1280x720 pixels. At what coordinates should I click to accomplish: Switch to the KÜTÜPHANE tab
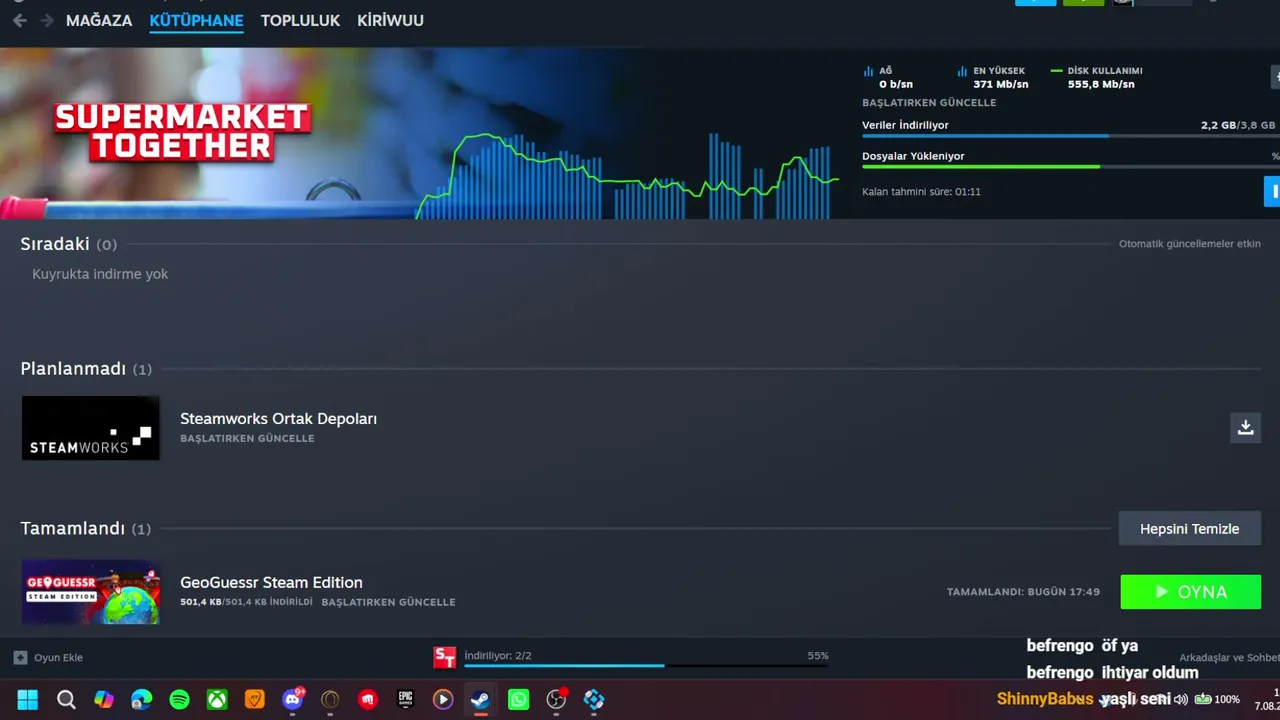click(196, 20)
